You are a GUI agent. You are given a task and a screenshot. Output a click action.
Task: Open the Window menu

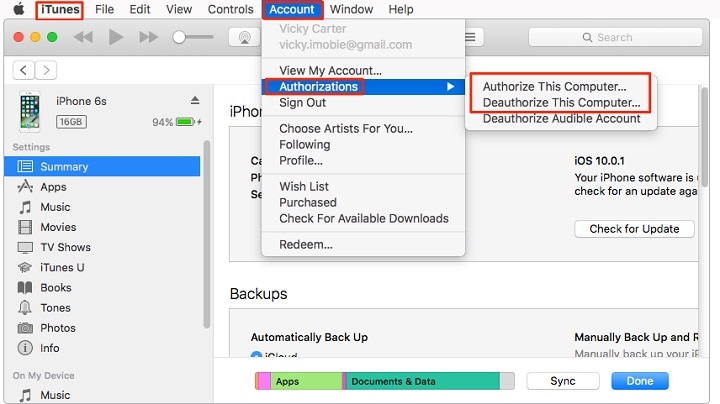pyautogui.click(x=351, y=10)
